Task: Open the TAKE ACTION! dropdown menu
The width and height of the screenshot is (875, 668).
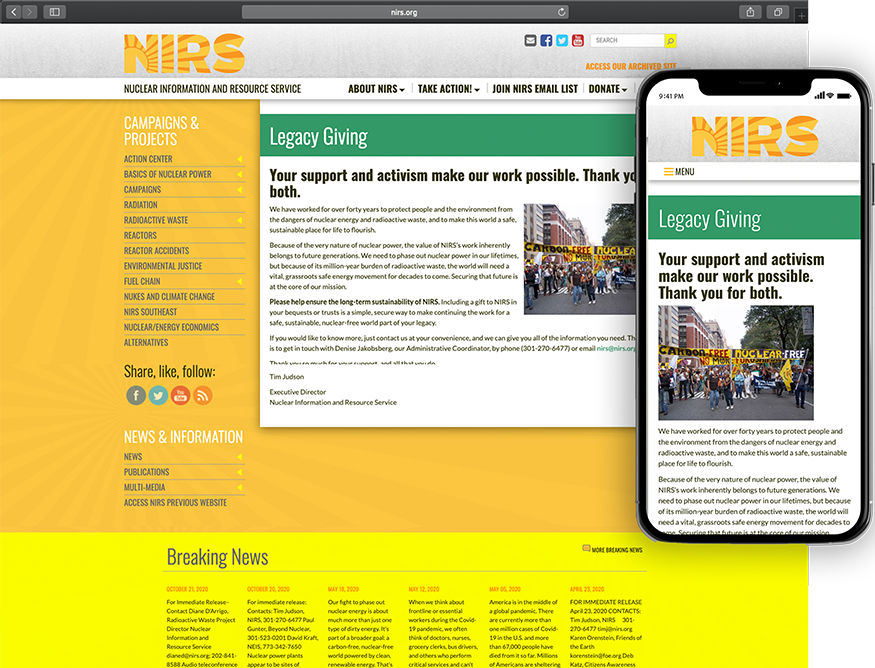Action: click(449, 89)
